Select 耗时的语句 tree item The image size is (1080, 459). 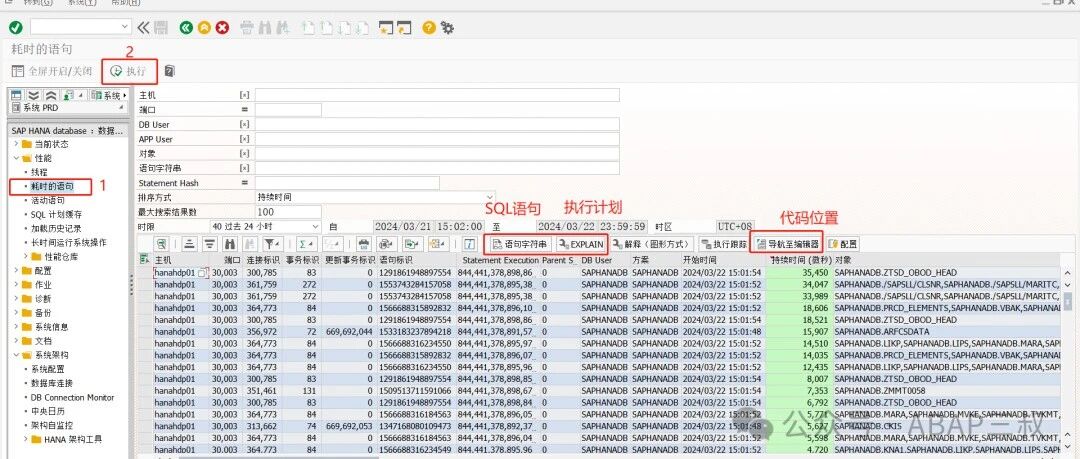52,186
